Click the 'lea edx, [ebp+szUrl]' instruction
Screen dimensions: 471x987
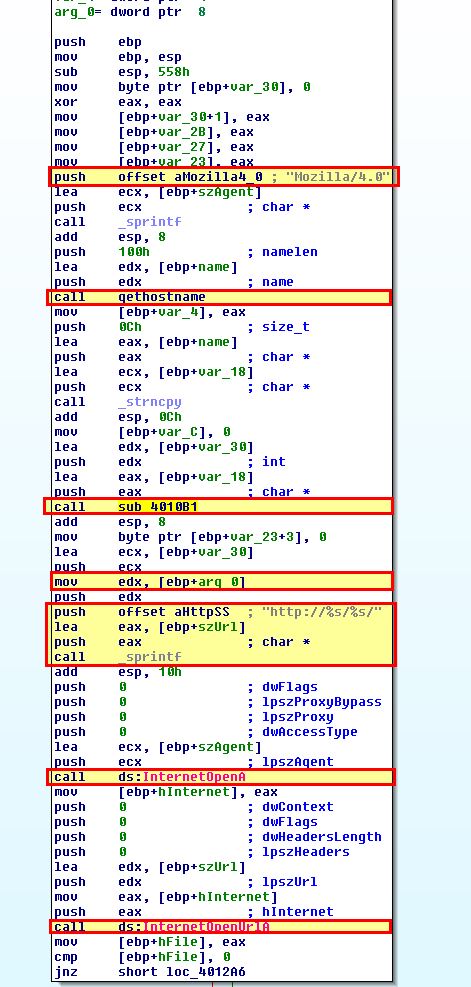[150, 867]
